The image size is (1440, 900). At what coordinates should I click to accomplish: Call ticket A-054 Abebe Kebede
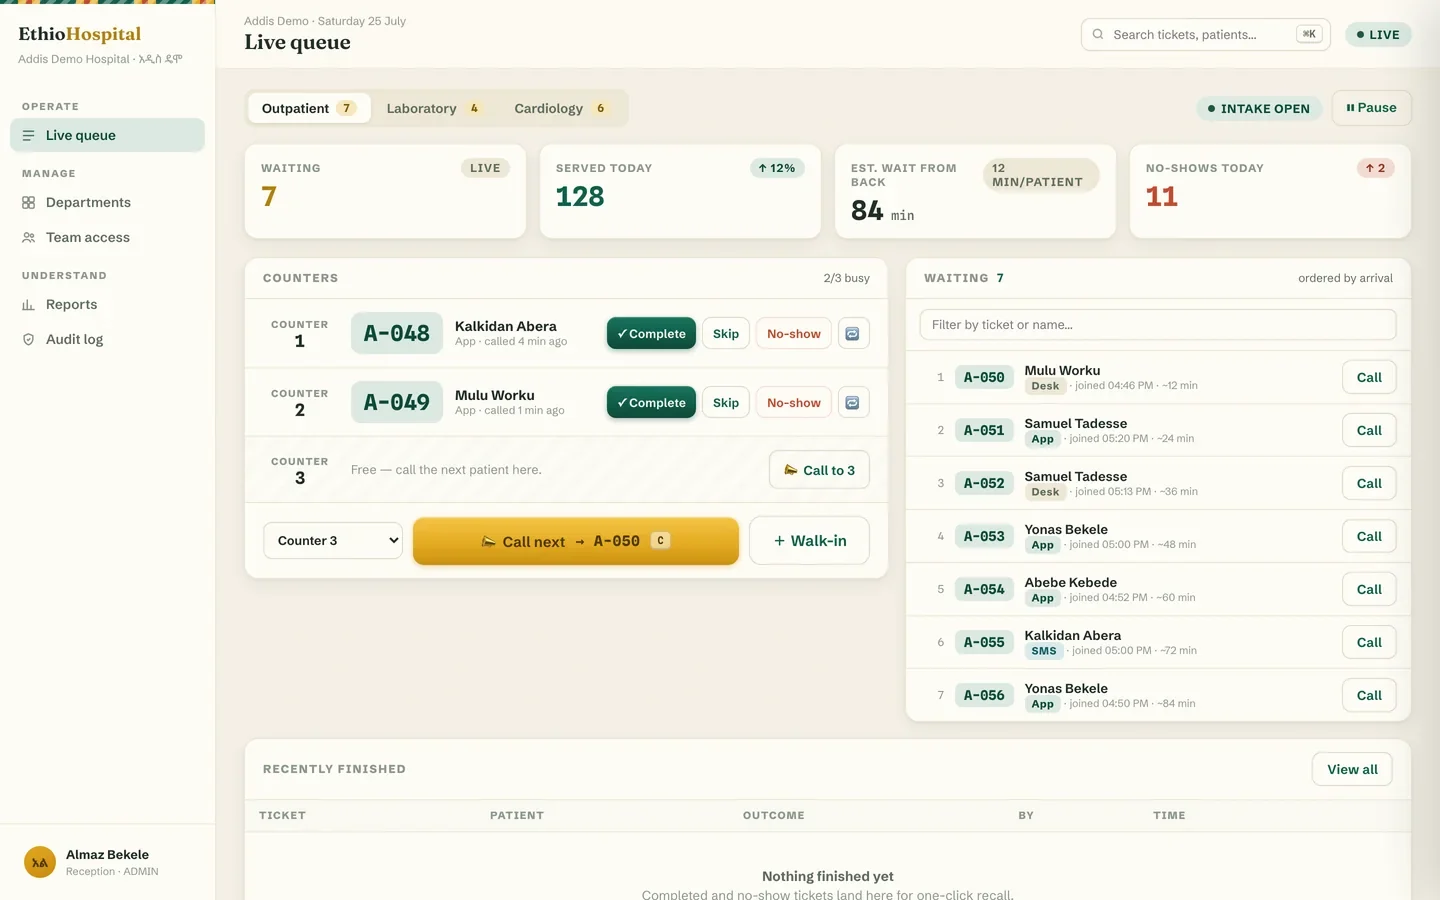pos(1369,589)
